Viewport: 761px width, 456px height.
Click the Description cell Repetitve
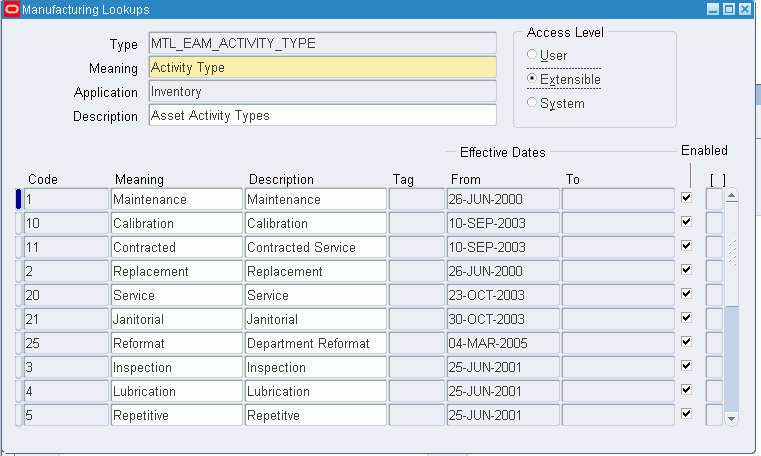pyautogui.click(x=316, y=415)
